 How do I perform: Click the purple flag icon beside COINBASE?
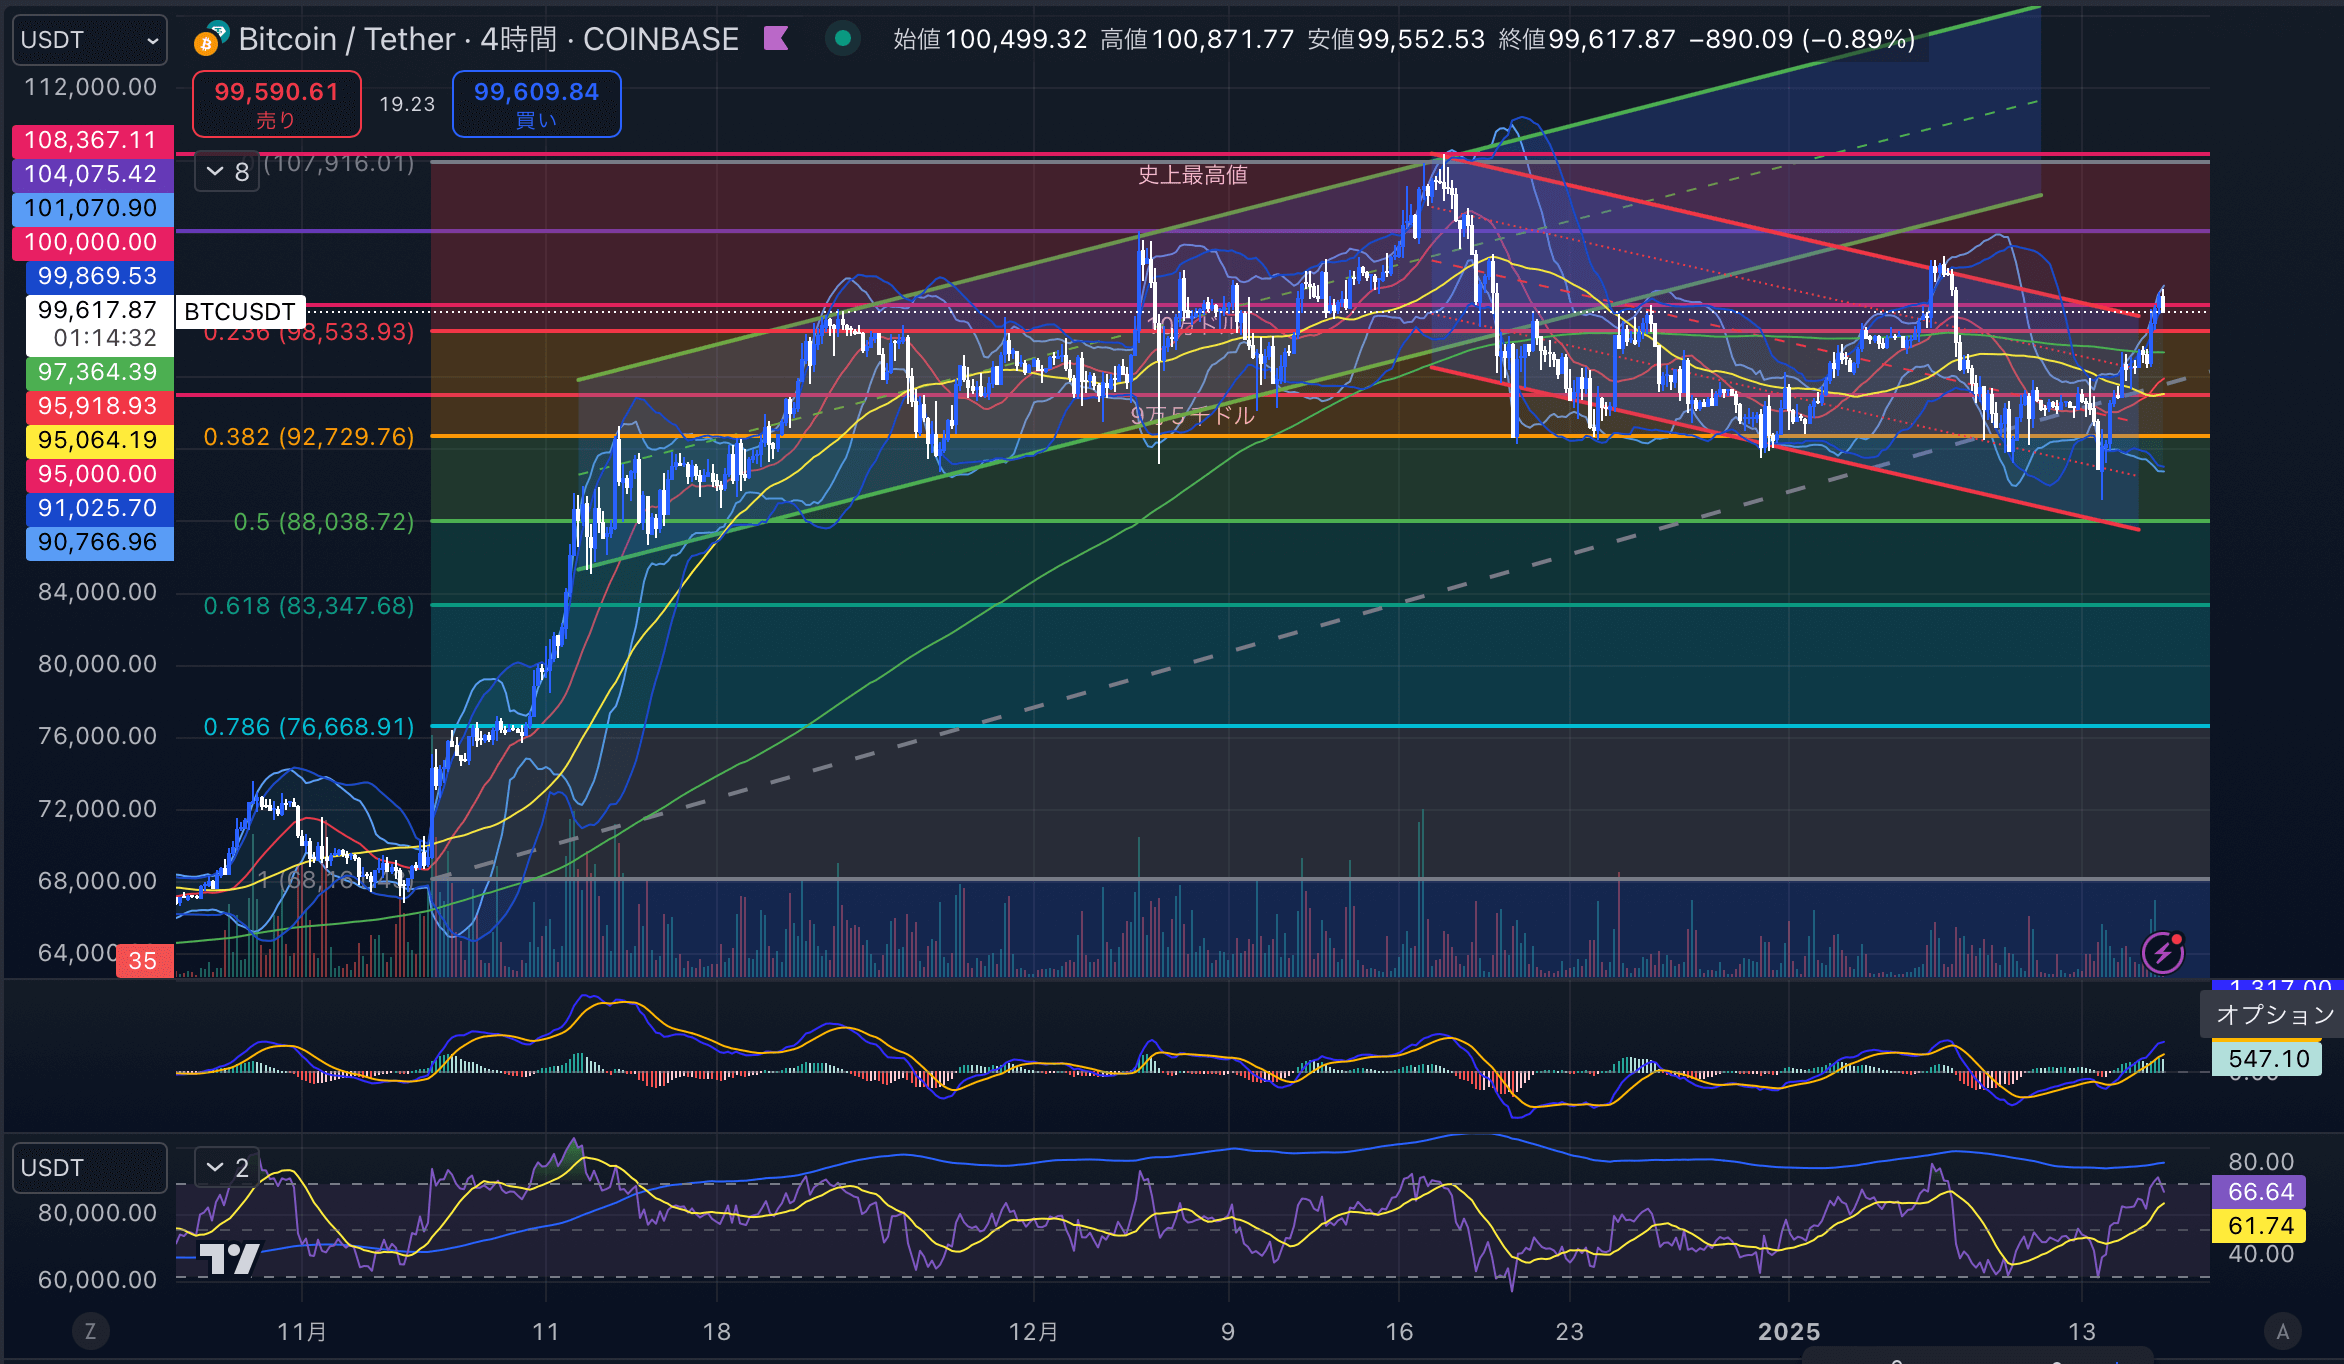point(776,39)
